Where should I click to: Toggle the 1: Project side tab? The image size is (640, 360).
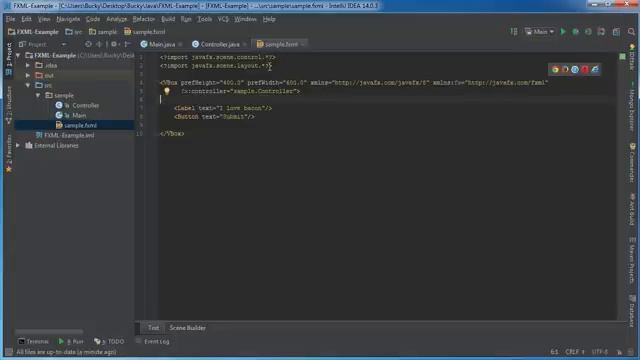point(9,60)
